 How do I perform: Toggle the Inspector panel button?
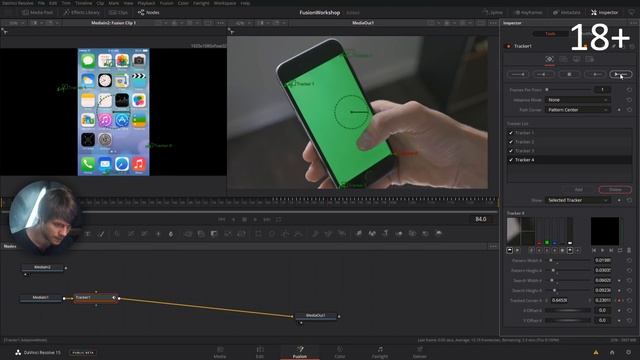click(604, 13)
